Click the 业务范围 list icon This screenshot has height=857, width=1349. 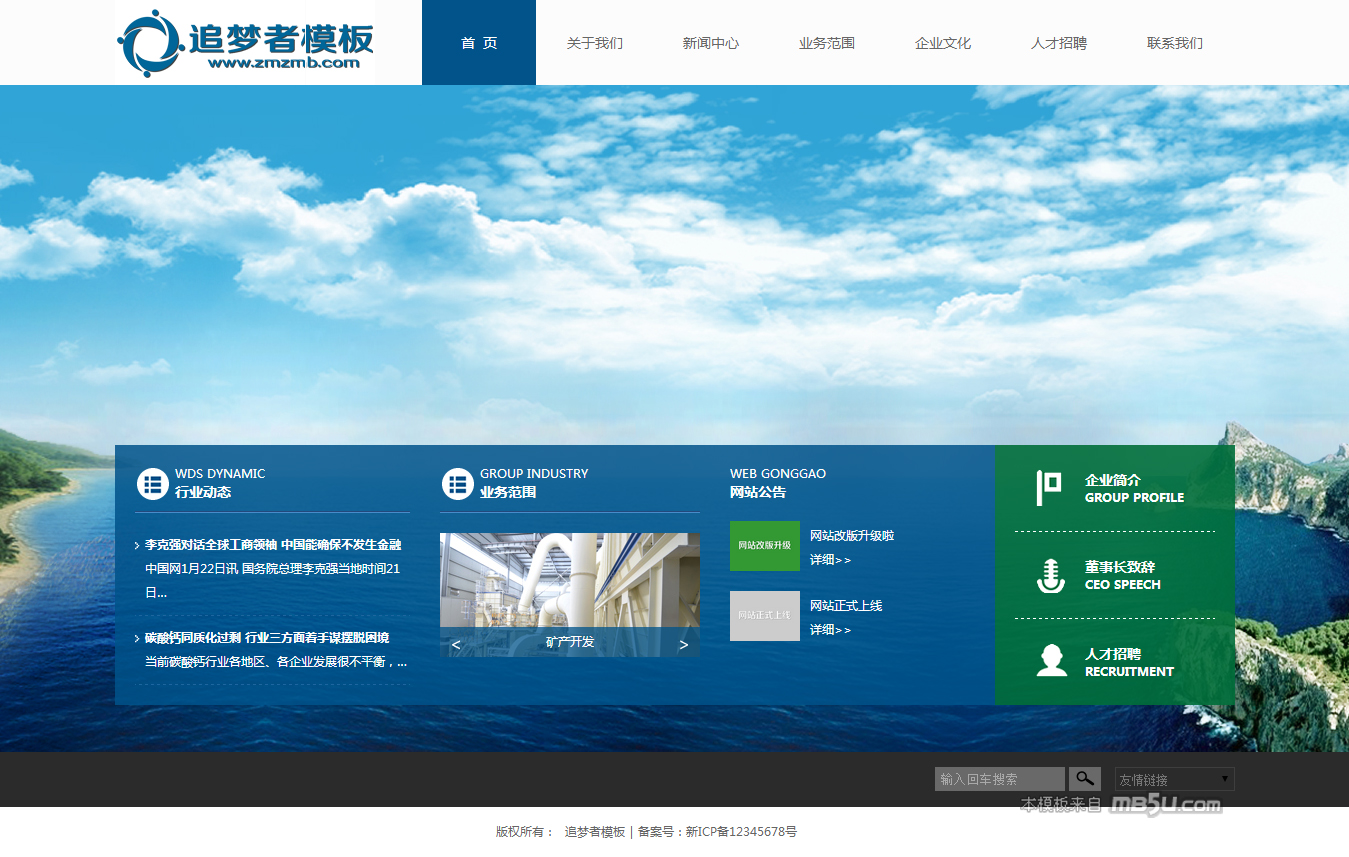457,484
